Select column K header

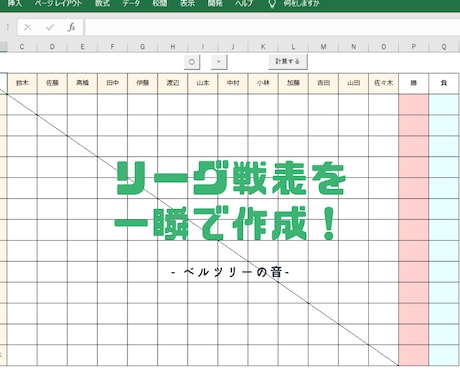click(x=263, y=47)
